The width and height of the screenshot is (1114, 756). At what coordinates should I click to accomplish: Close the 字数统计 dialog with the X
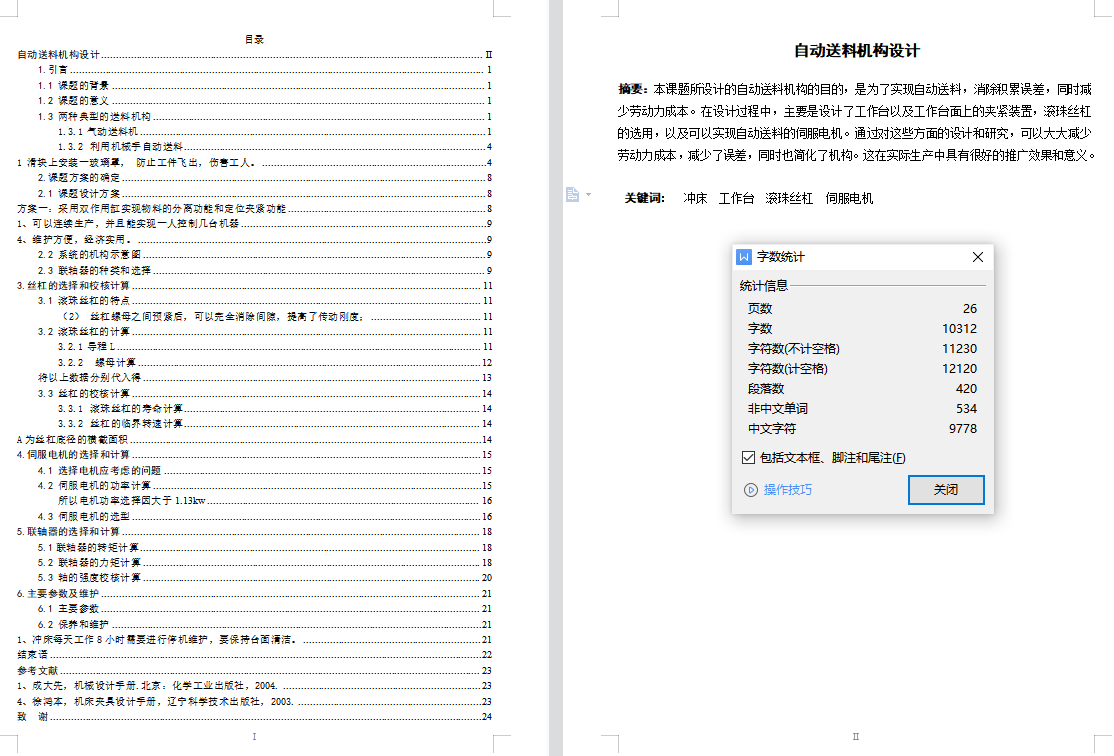(978, 257)
